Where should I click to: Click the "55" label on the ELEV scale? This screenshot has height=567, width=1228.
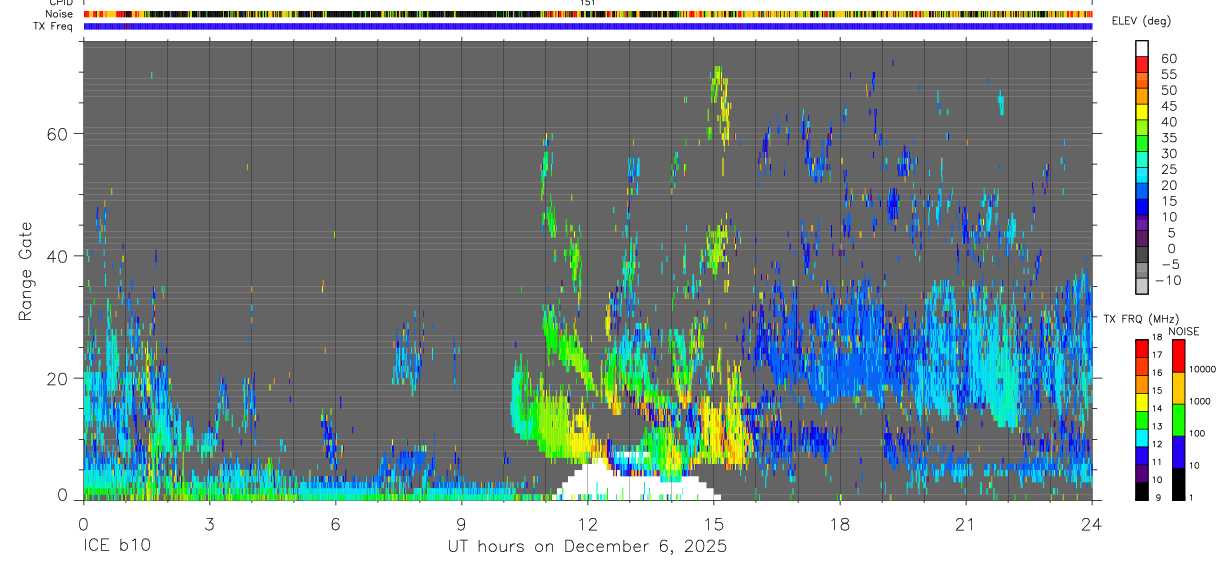coord(1168,75)
